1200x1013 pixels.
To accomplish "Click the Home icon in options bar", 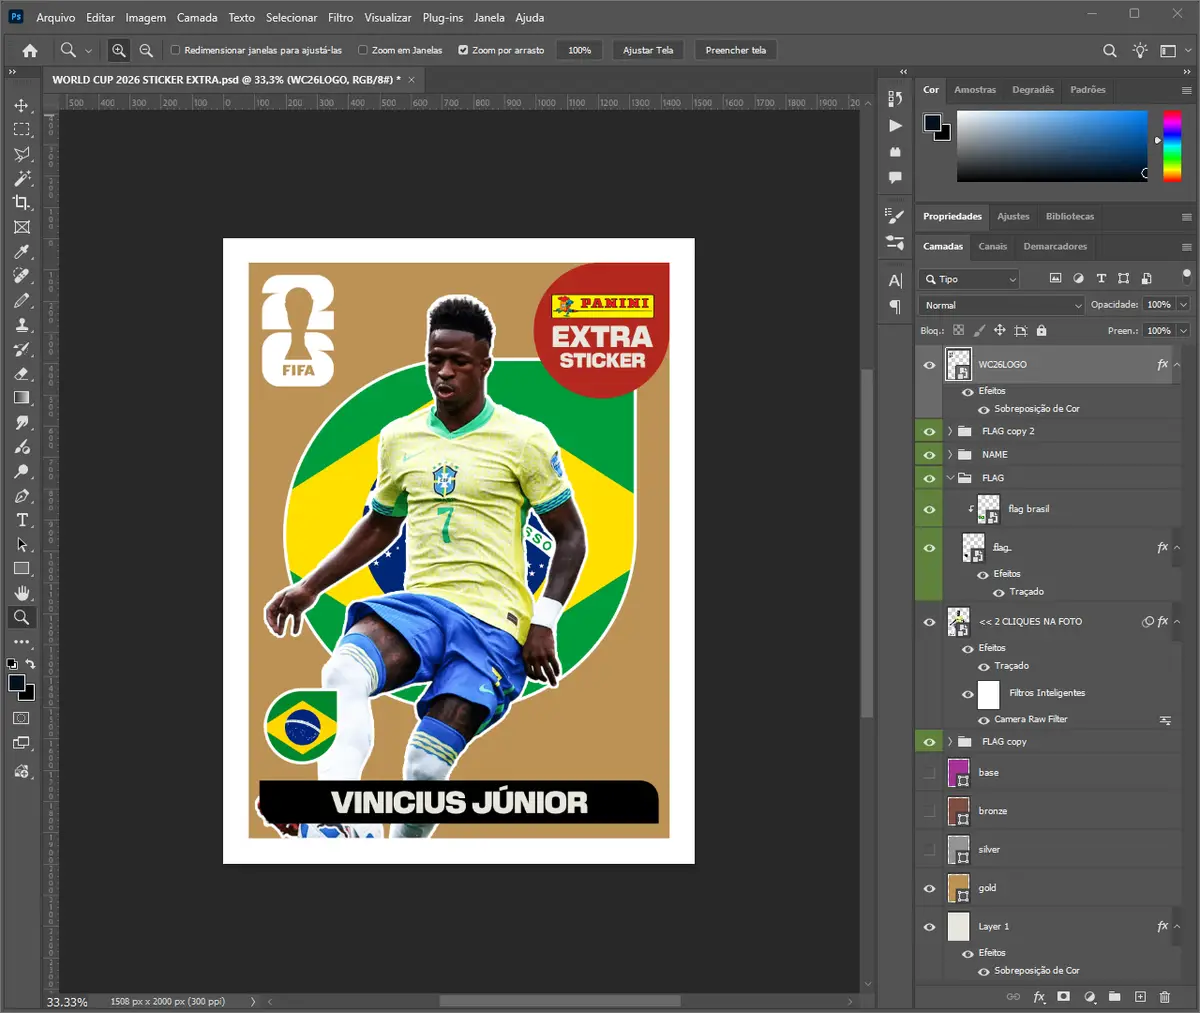I will [30, 50].
